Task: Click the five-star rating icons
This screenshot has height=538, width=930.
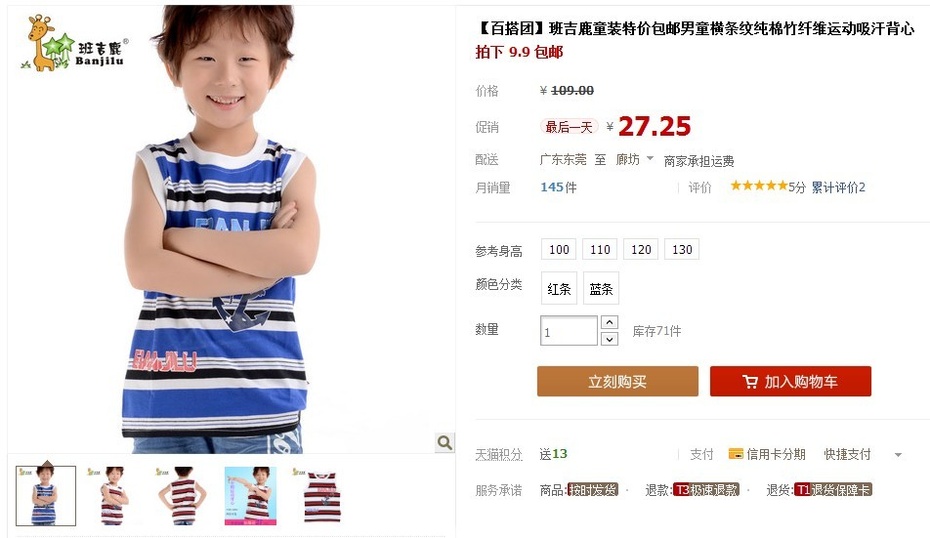Action: pyautogui.click(x=759, y=186)
